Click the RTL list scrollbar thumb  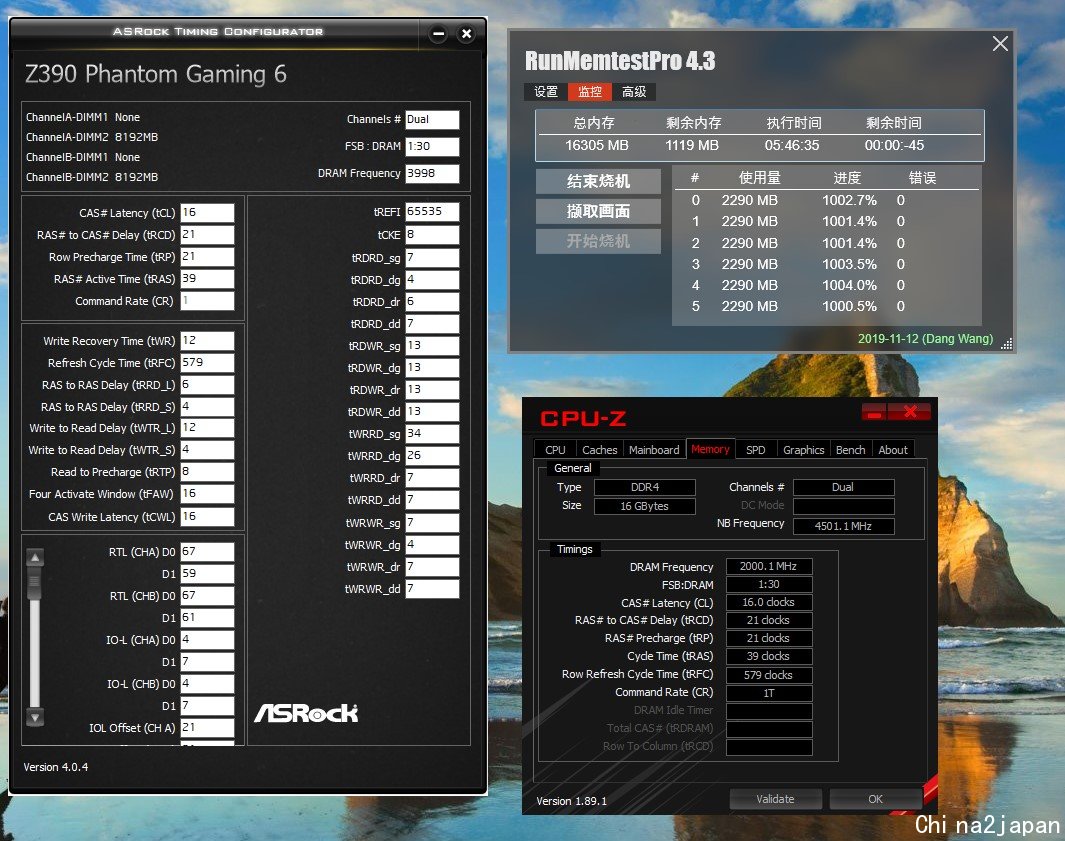point(35,584)
